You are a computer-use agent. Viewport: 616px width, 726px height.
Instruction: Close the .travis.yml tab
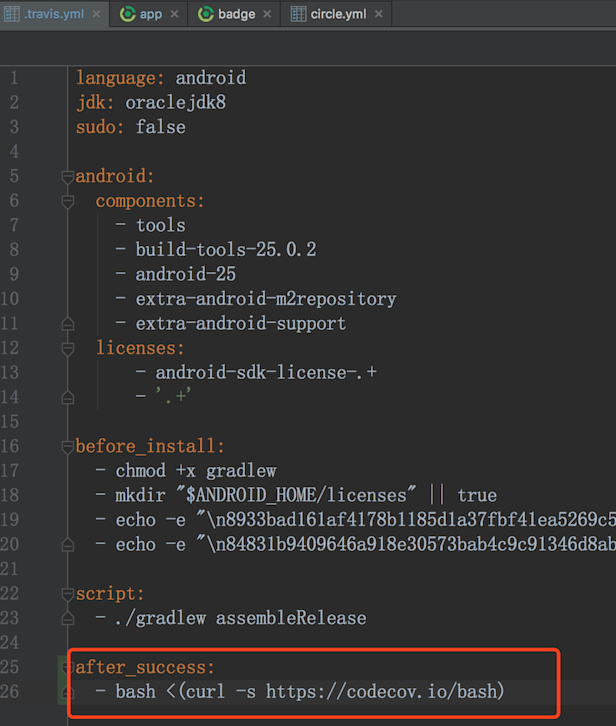point(96,14)
